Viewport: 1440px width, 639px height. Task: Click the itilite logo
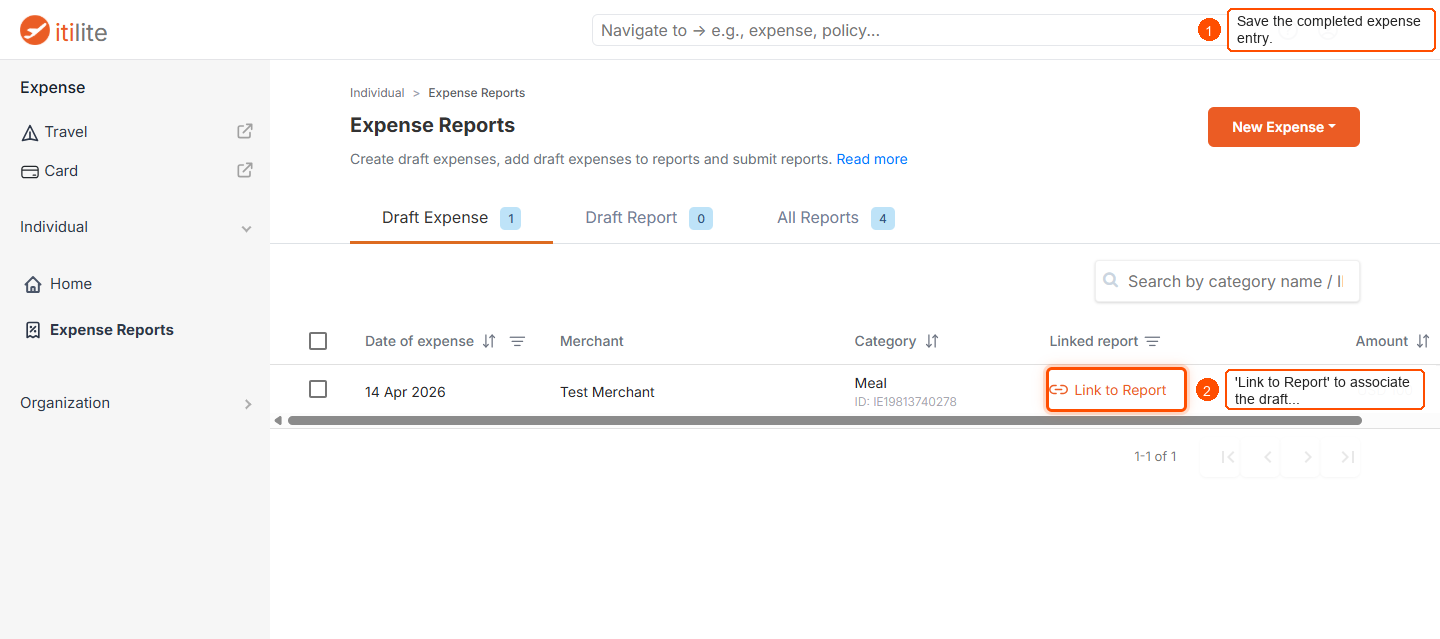(x=64, y=31)
